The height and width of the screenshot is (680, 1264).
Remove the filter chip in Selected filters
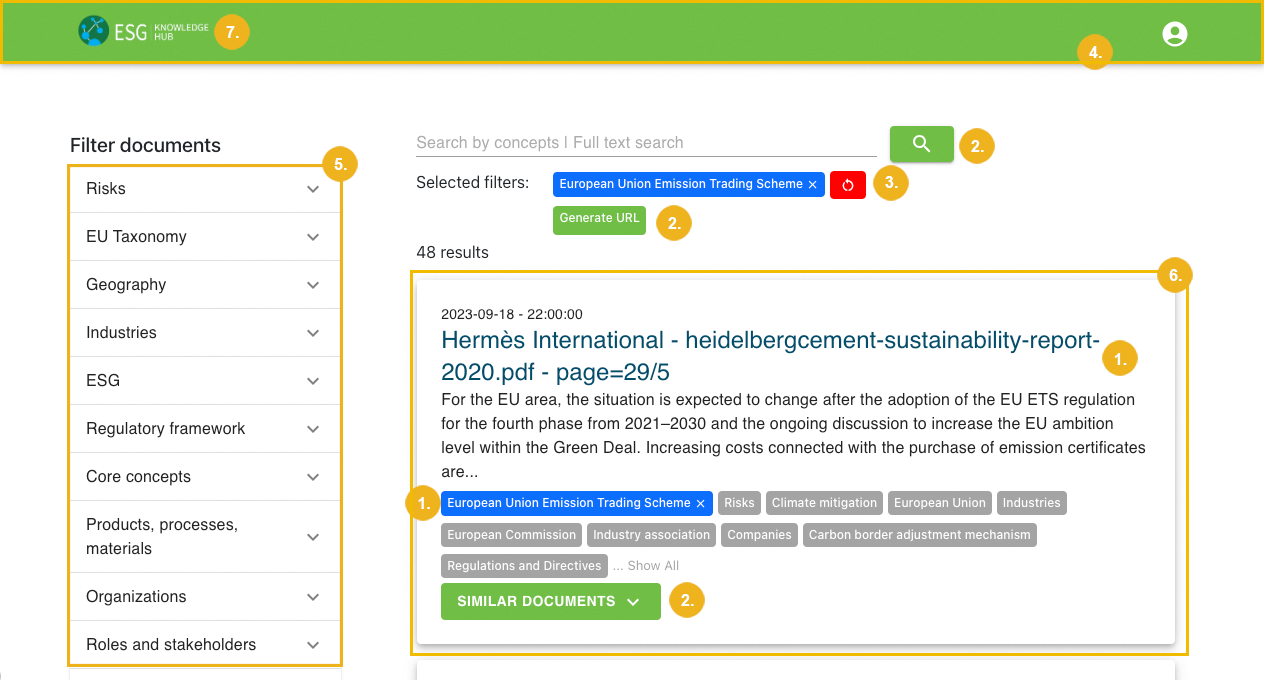pyautogui.click(x=812, y=185)
